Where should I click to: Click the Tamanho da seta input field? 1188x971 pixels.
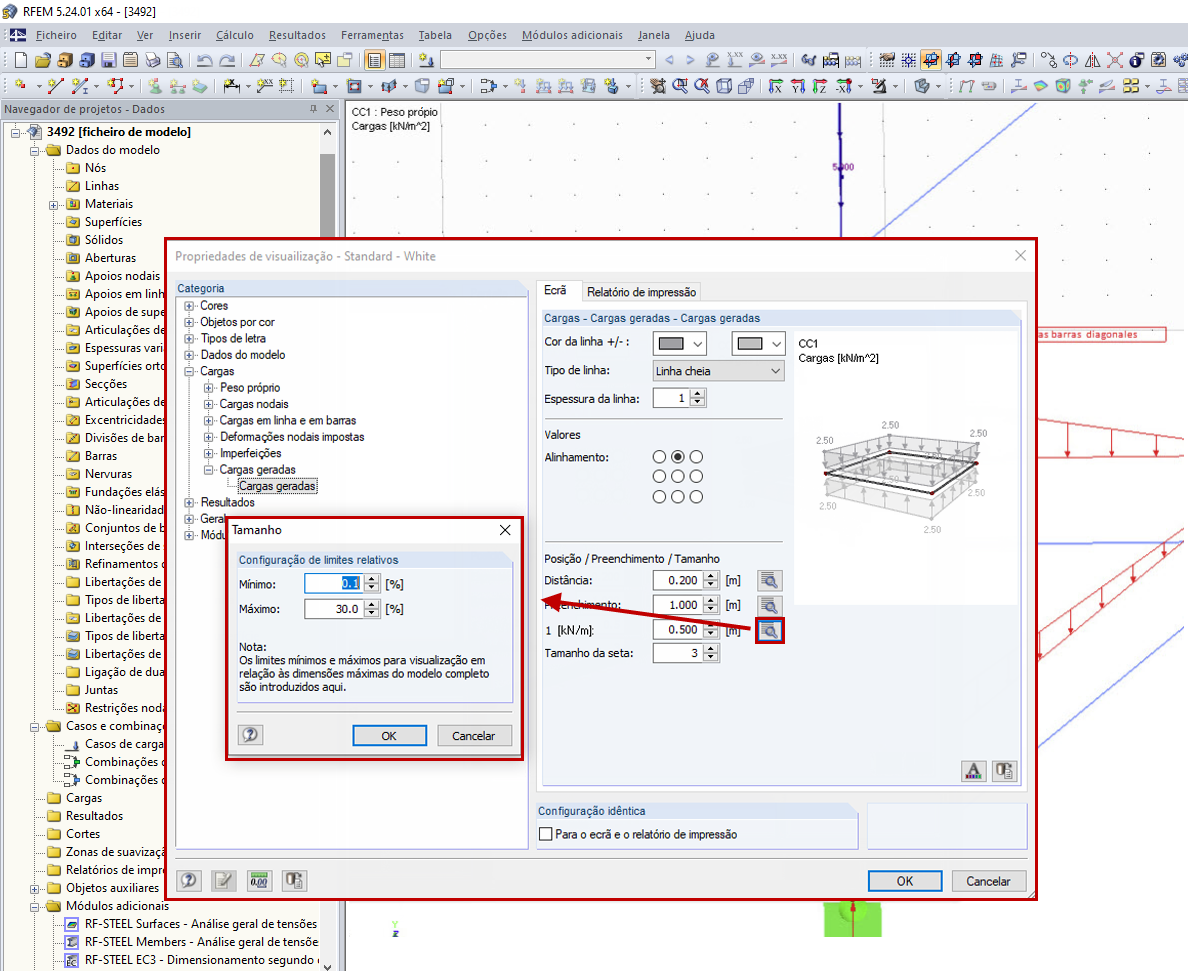678,653
